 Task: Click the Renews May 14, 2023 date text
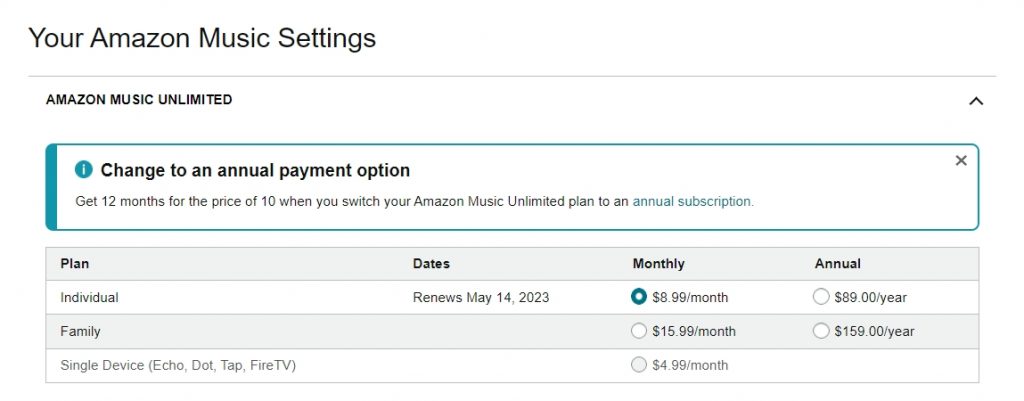tap(481, 297)
